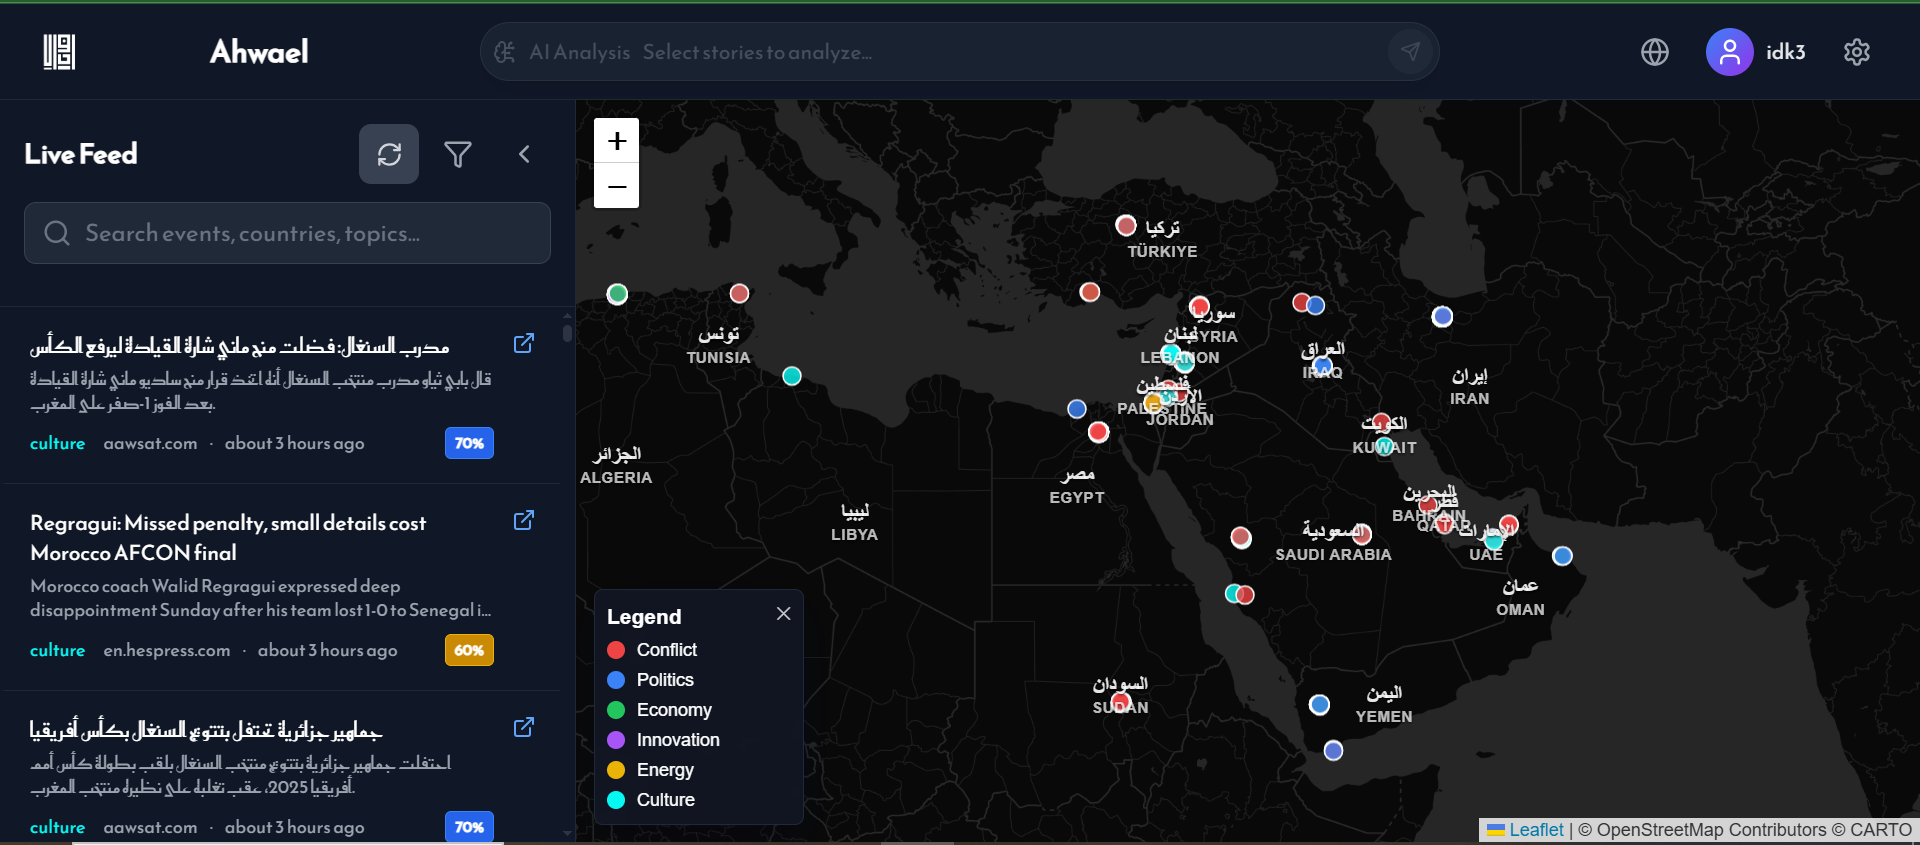Click the yellow Energy legend swatch

click(616, 770)
